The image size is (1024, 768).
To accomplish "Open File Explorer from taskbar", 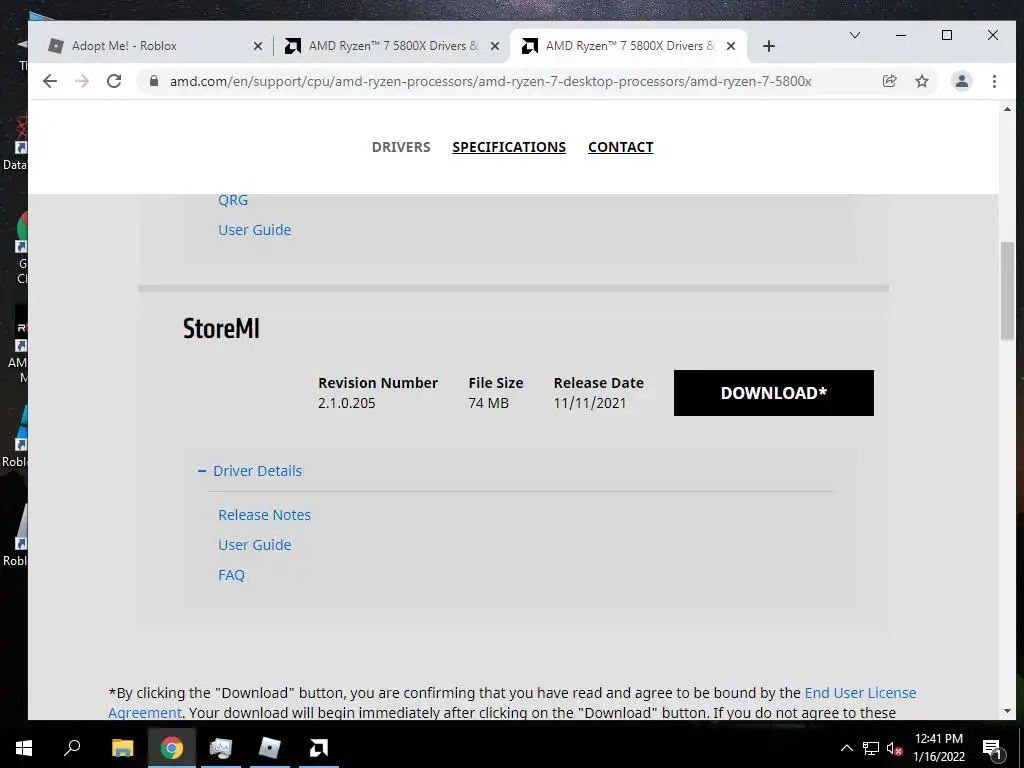I will pos(122,748).
